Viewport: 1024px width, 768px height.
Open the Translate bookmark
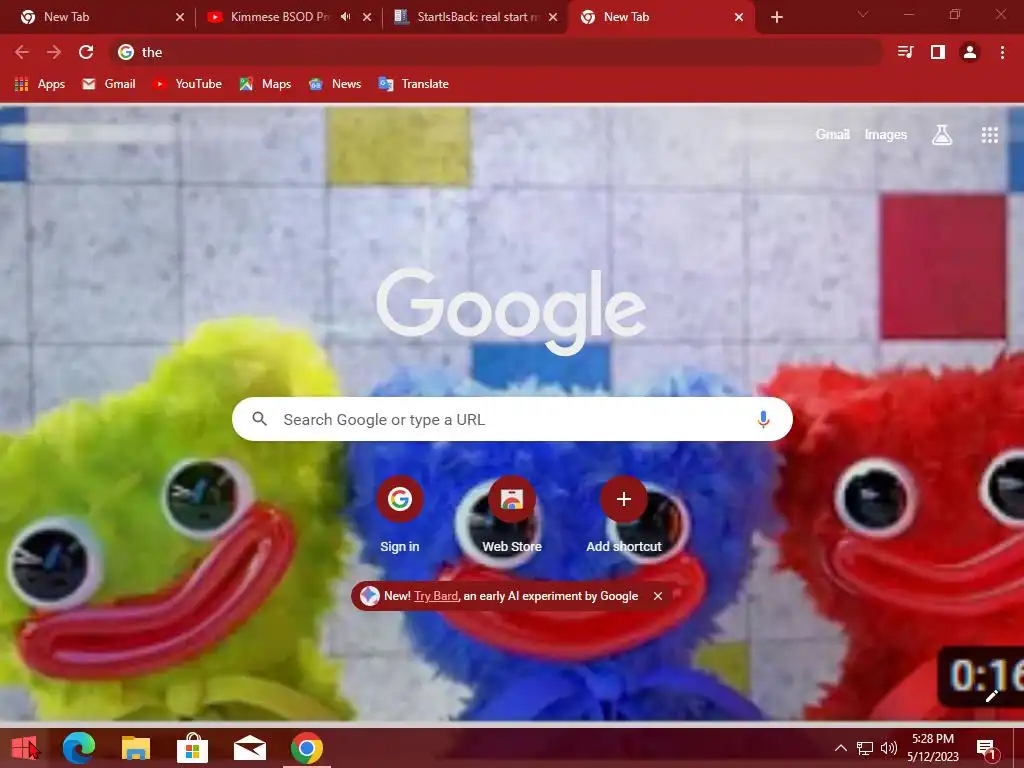pos(413,84)
